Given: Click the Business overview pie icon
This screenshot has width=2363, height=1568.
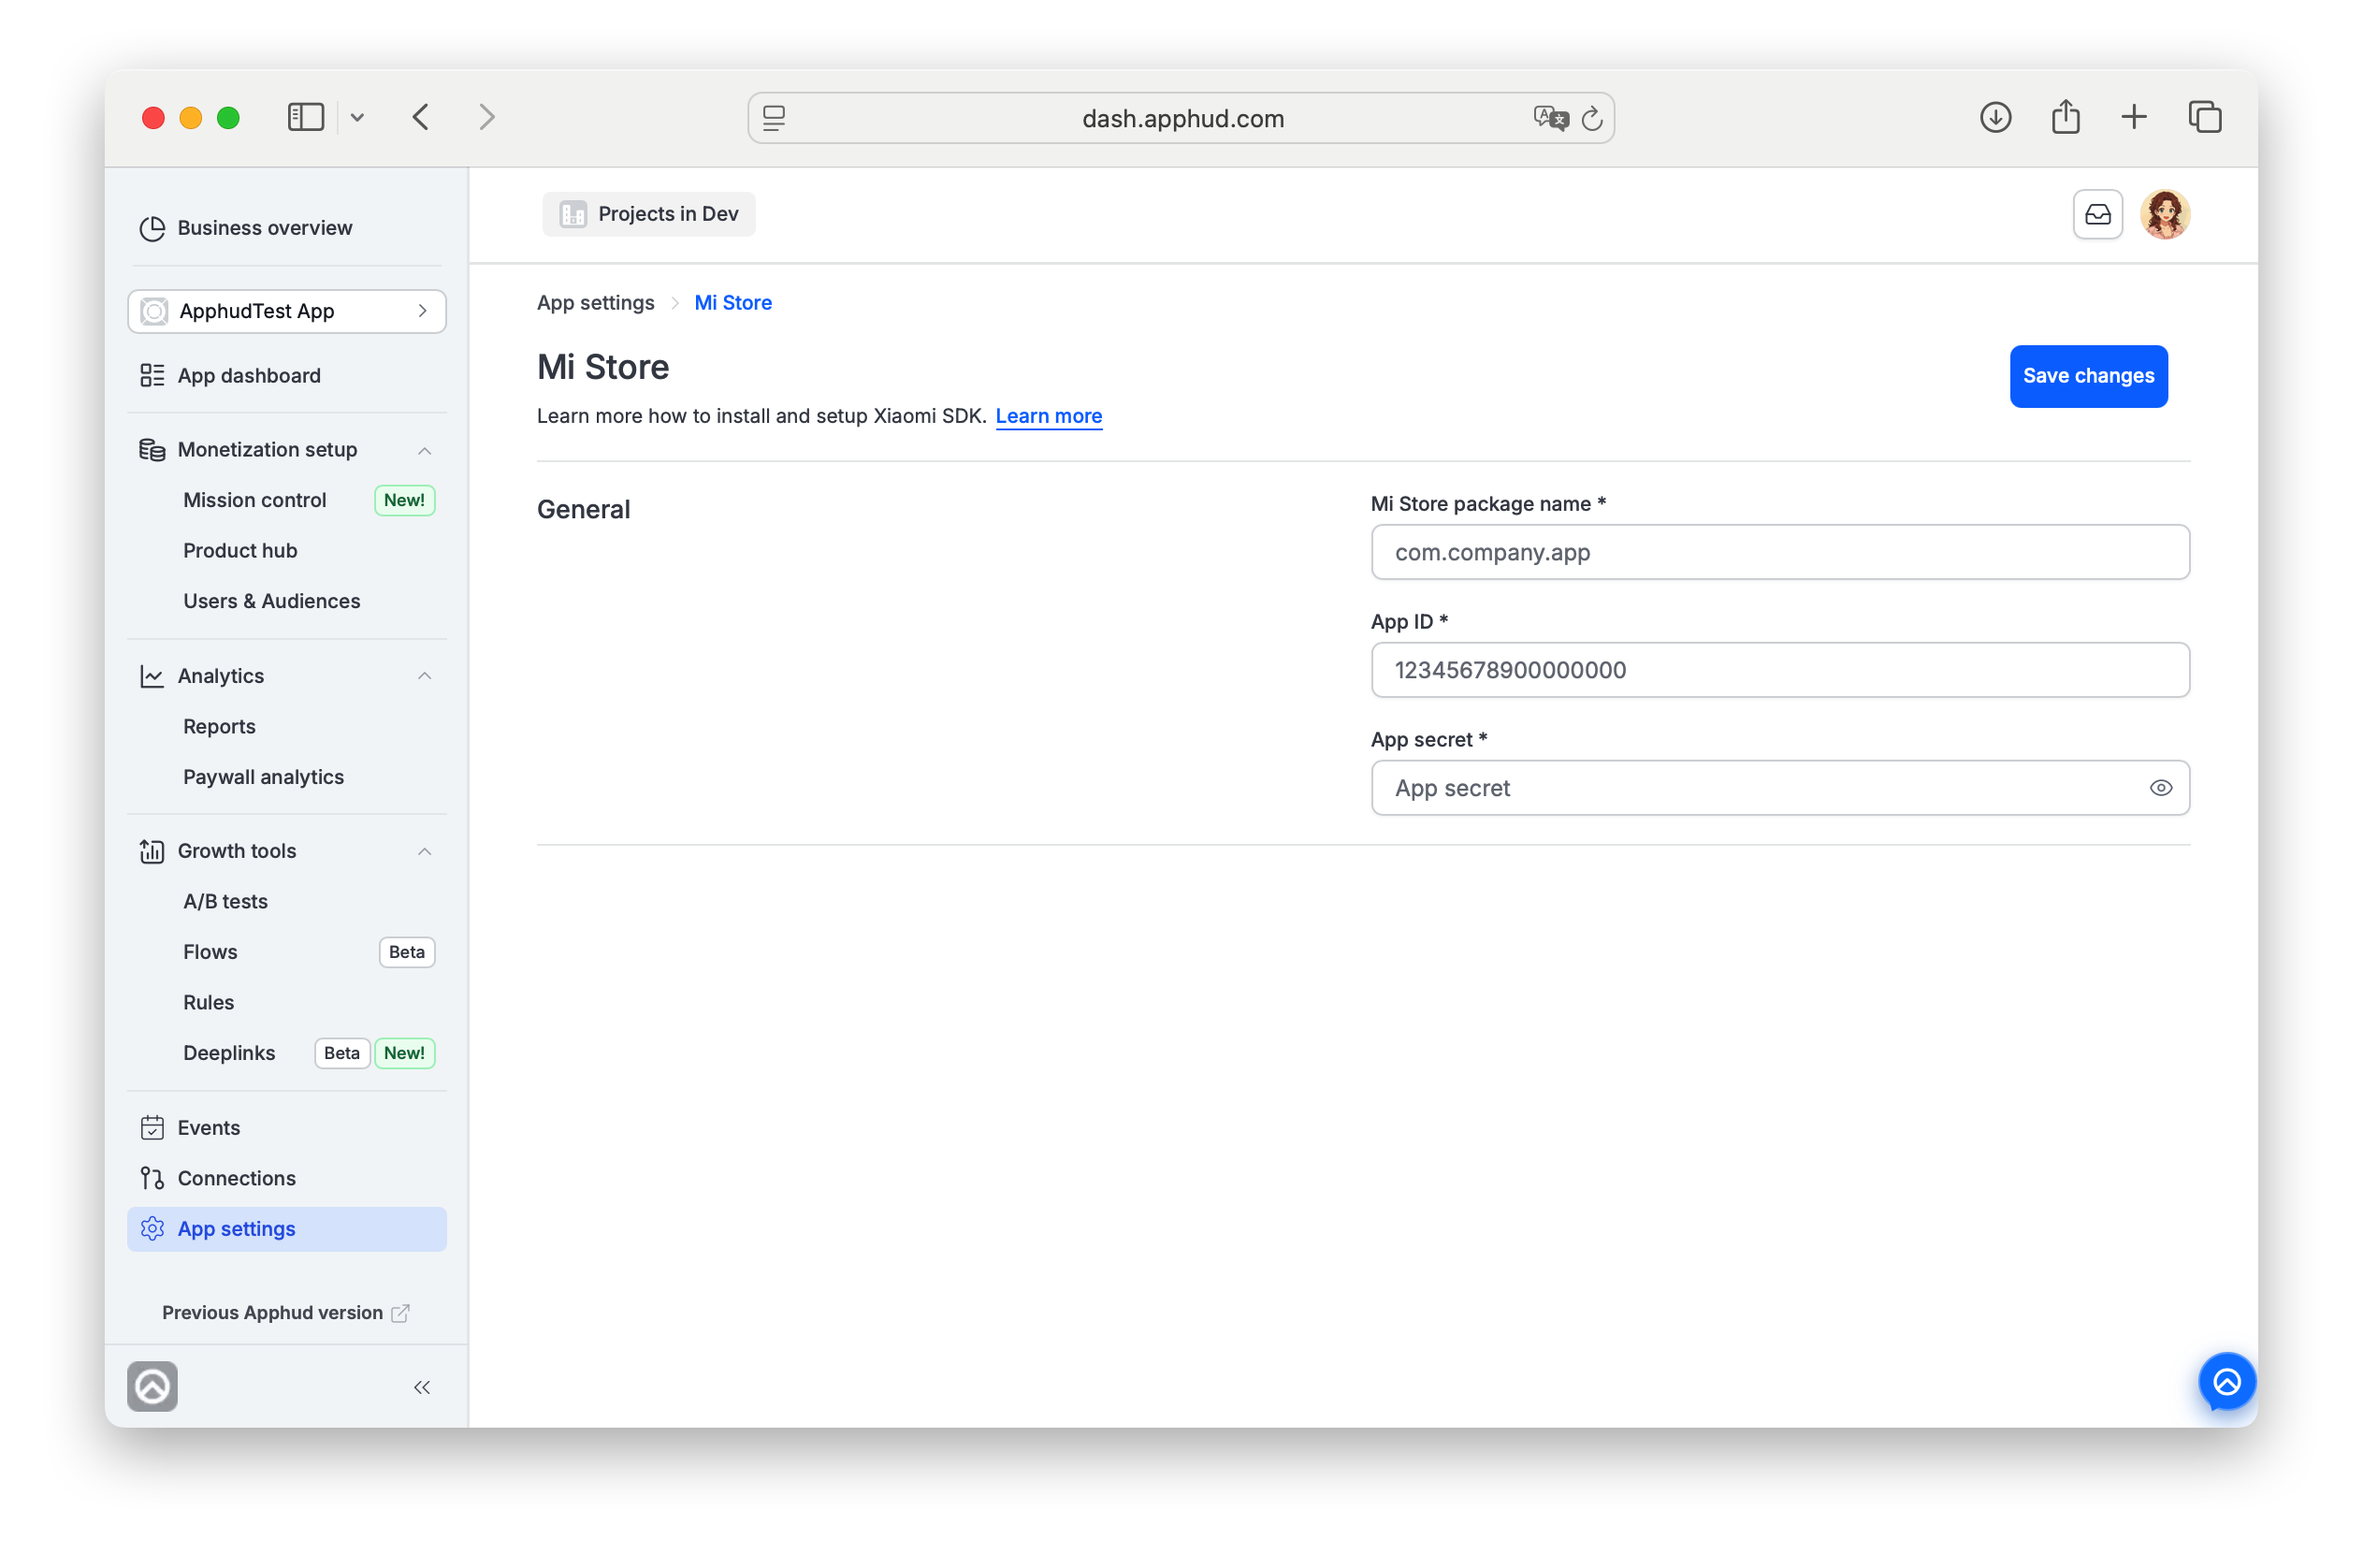Looking at the screenshot, I should coord(152,228).
